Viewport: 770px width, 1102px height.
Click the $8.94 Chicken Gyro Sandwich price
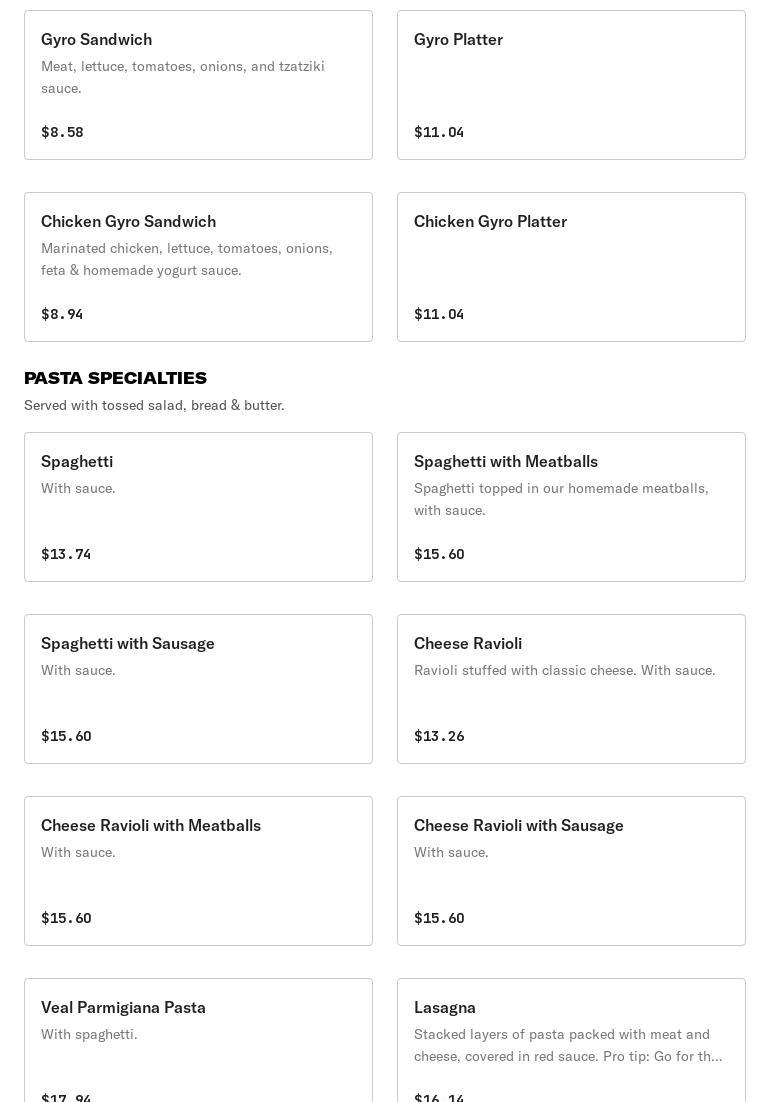pos(62,314)
